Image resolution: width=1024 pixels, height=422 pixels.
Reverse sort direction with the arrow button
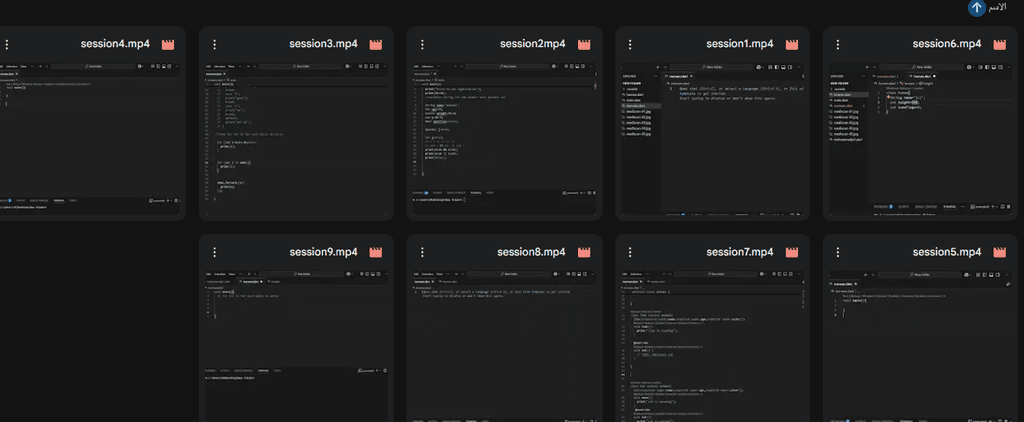coord(976,8)
